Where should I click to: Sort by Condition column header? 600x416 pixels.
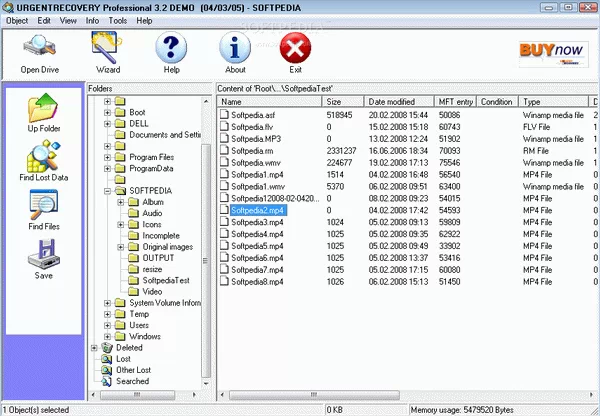coord(497,102)
